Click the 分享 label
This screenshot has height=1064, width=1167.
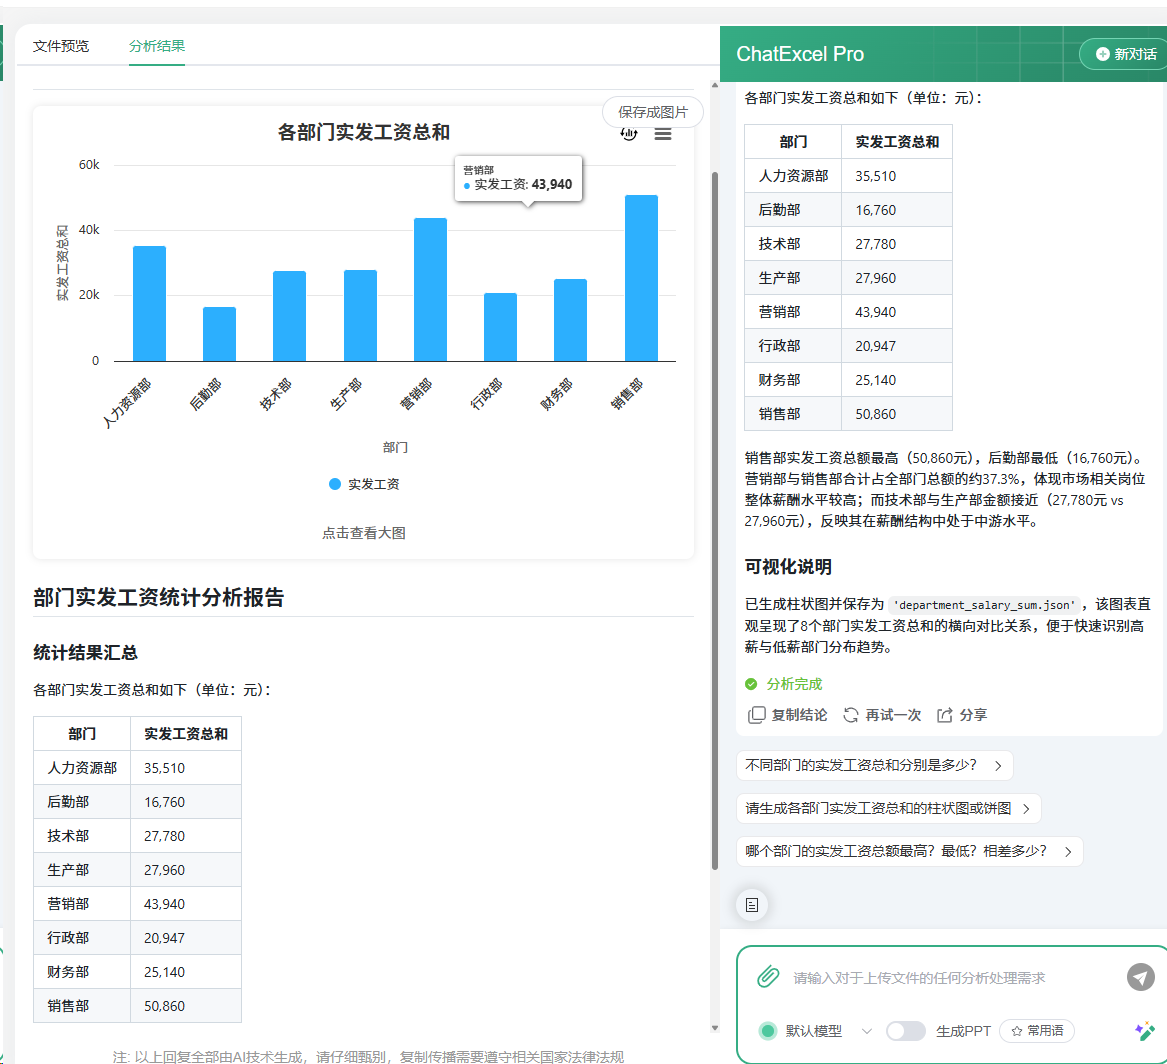pos(973,715)
